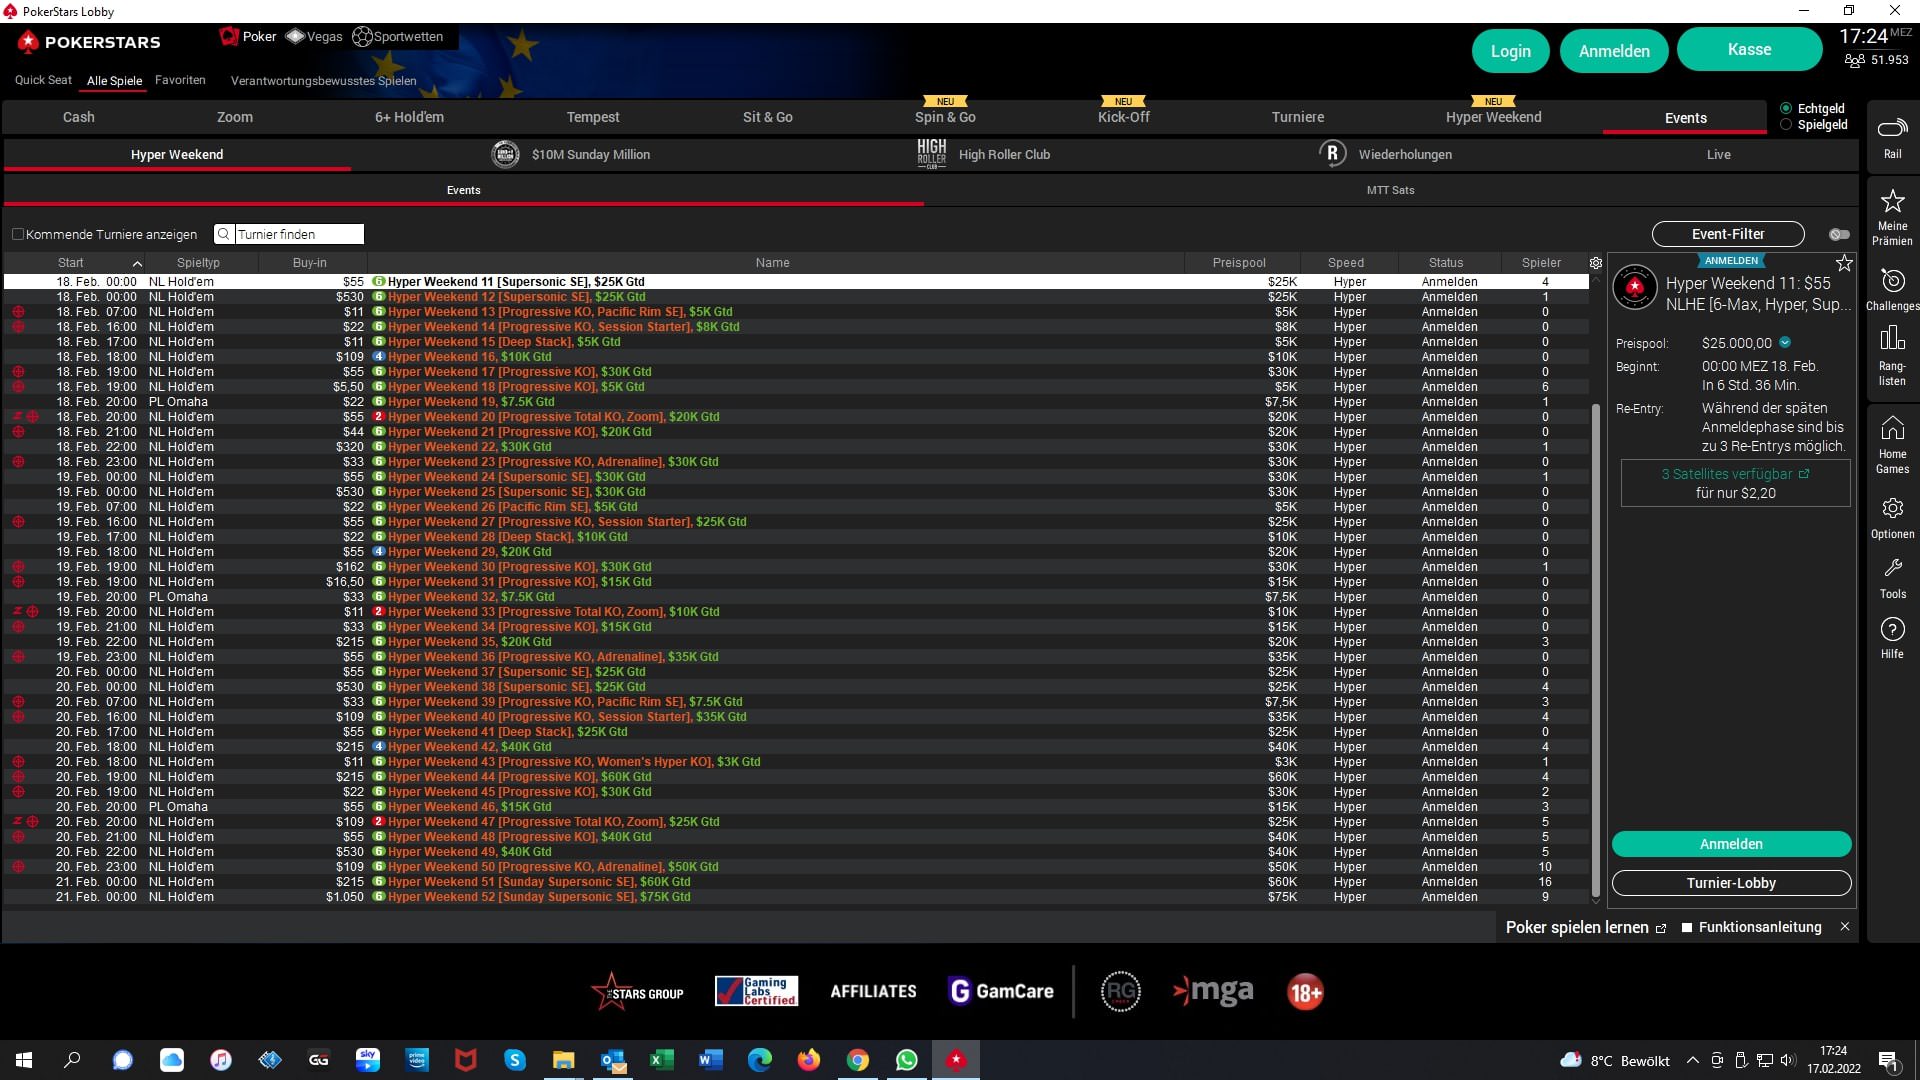Select the Spielgeld radio button
Image resolution: width=1920 pixels, height=1080 pixels.
[1786, 125]
